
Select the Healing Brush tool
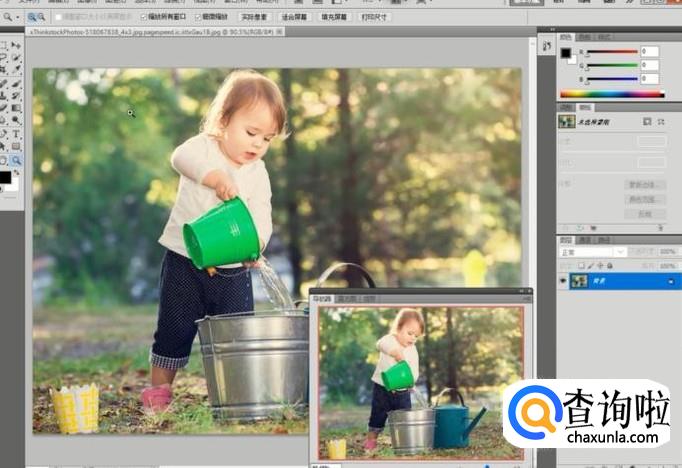pos(3,83)
